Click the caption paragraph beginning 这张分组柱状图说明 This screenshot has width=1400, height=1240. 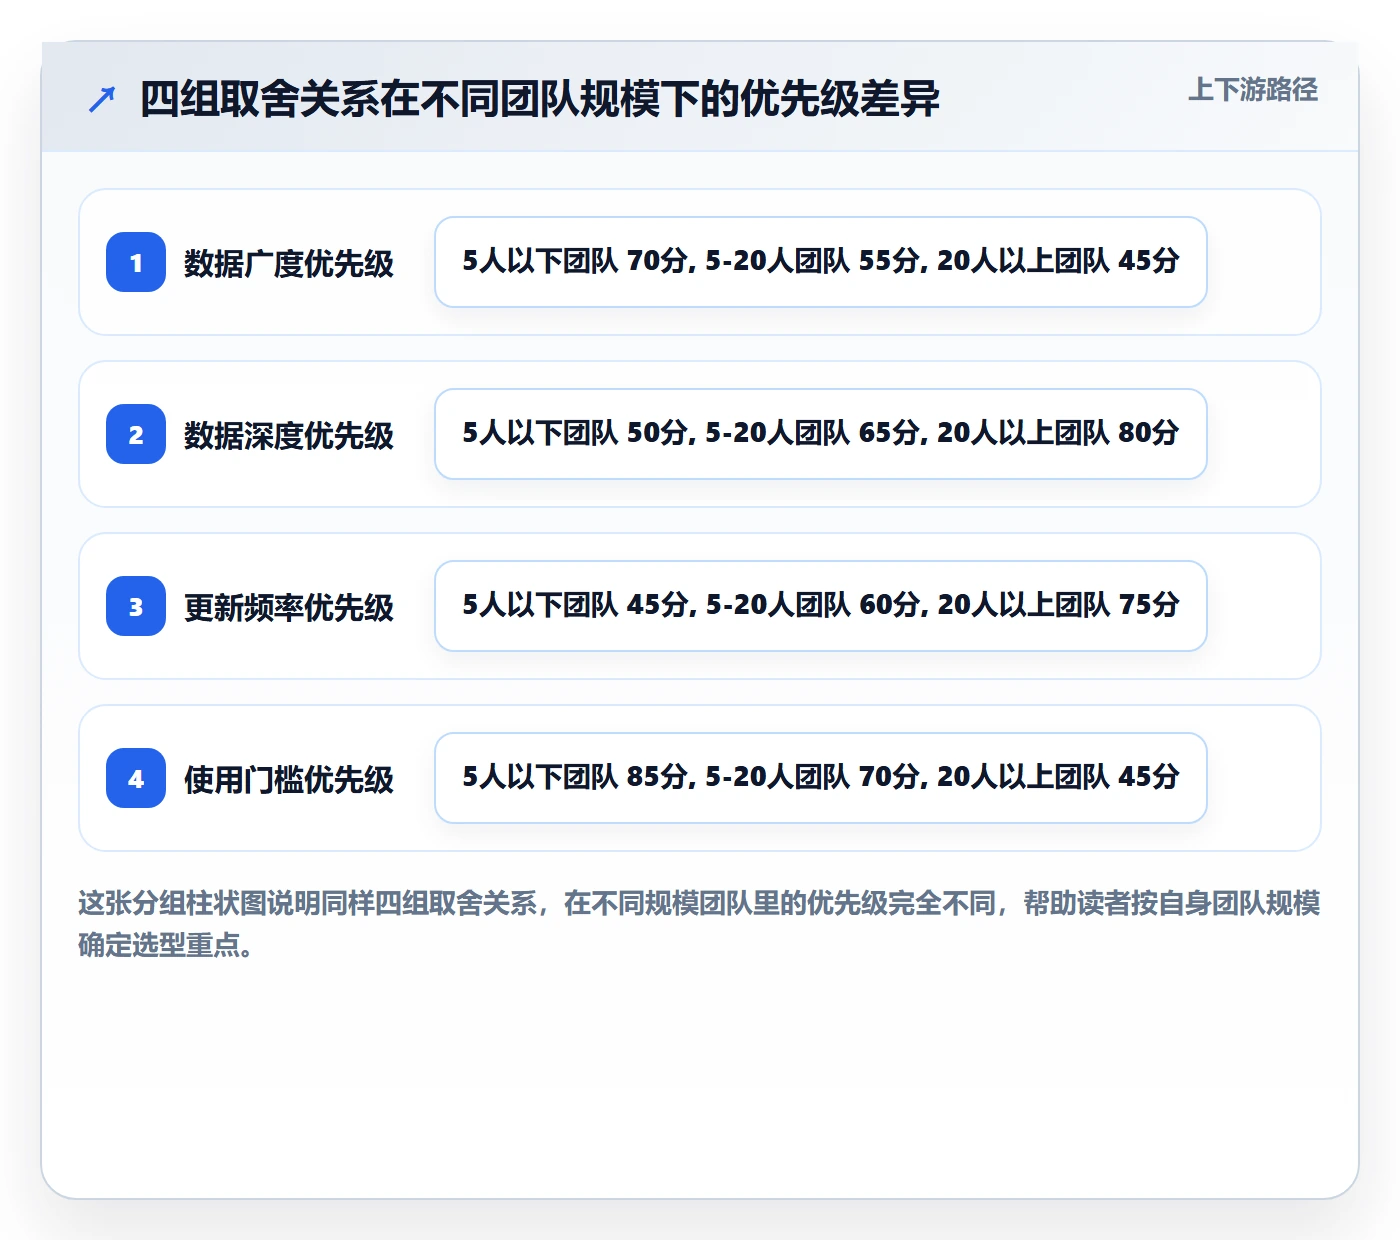[x=699, y=924]
